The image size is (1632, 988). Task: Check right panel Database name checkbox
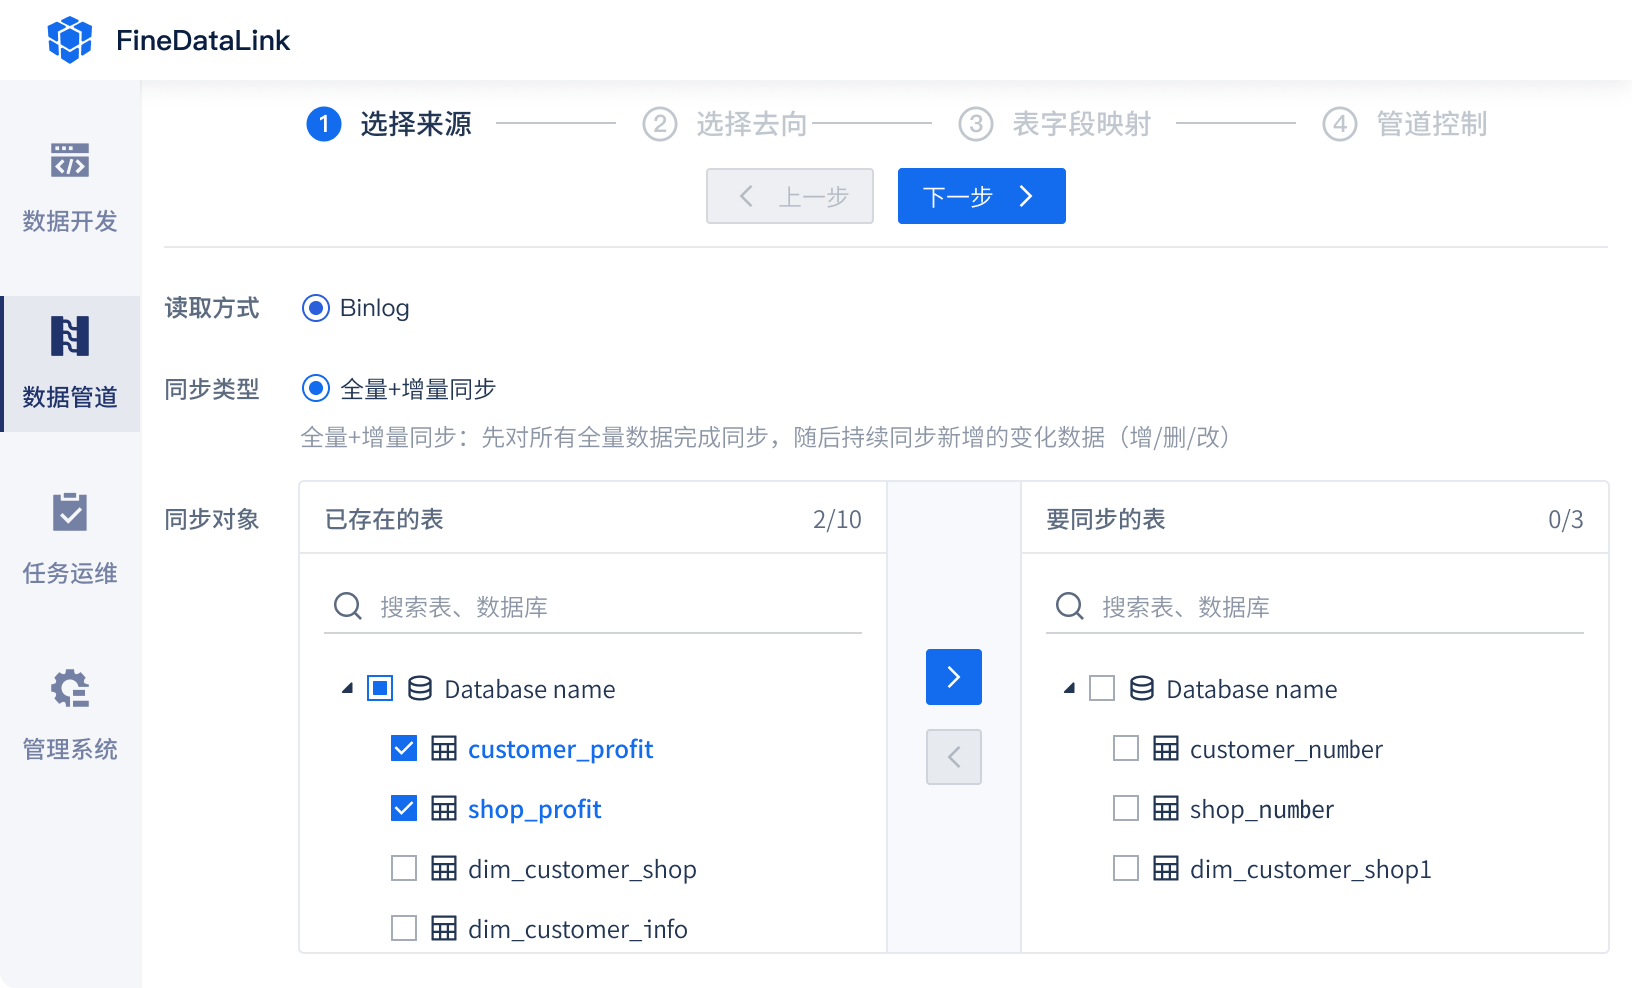tap(1102, 688)
